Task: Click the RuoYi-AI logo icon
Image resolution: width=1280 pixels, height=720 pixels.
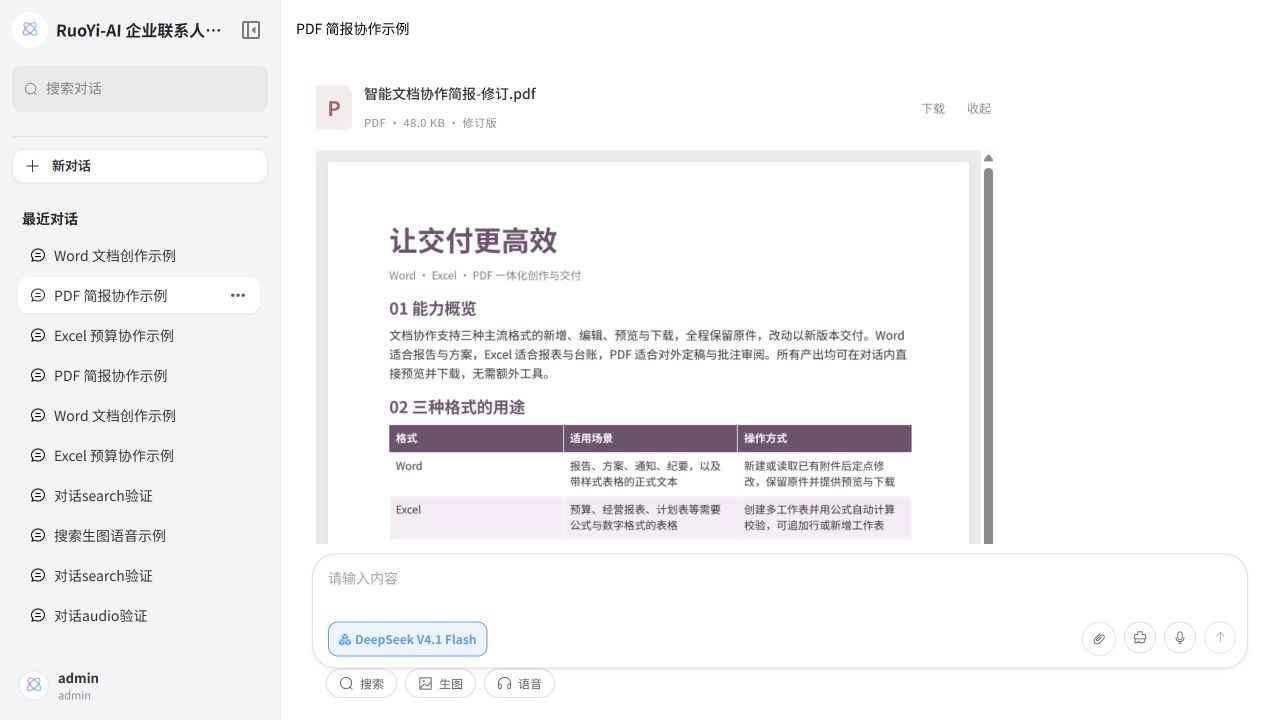Action: pos(30,30)
